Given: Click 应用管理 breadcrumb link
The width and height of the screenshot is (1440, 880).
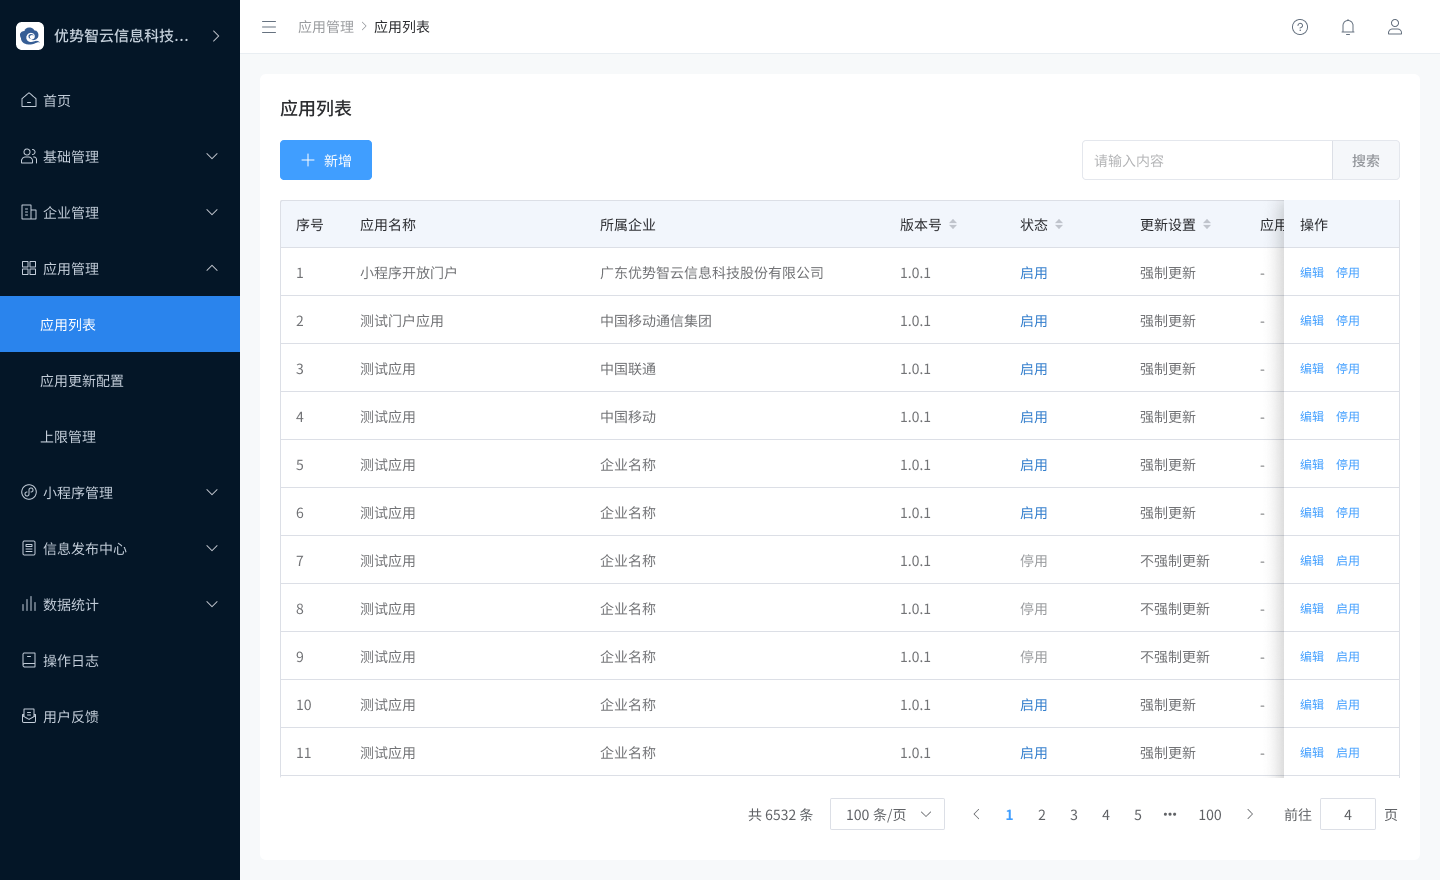Looking at the screenshot, I should (x=326, y=27).
